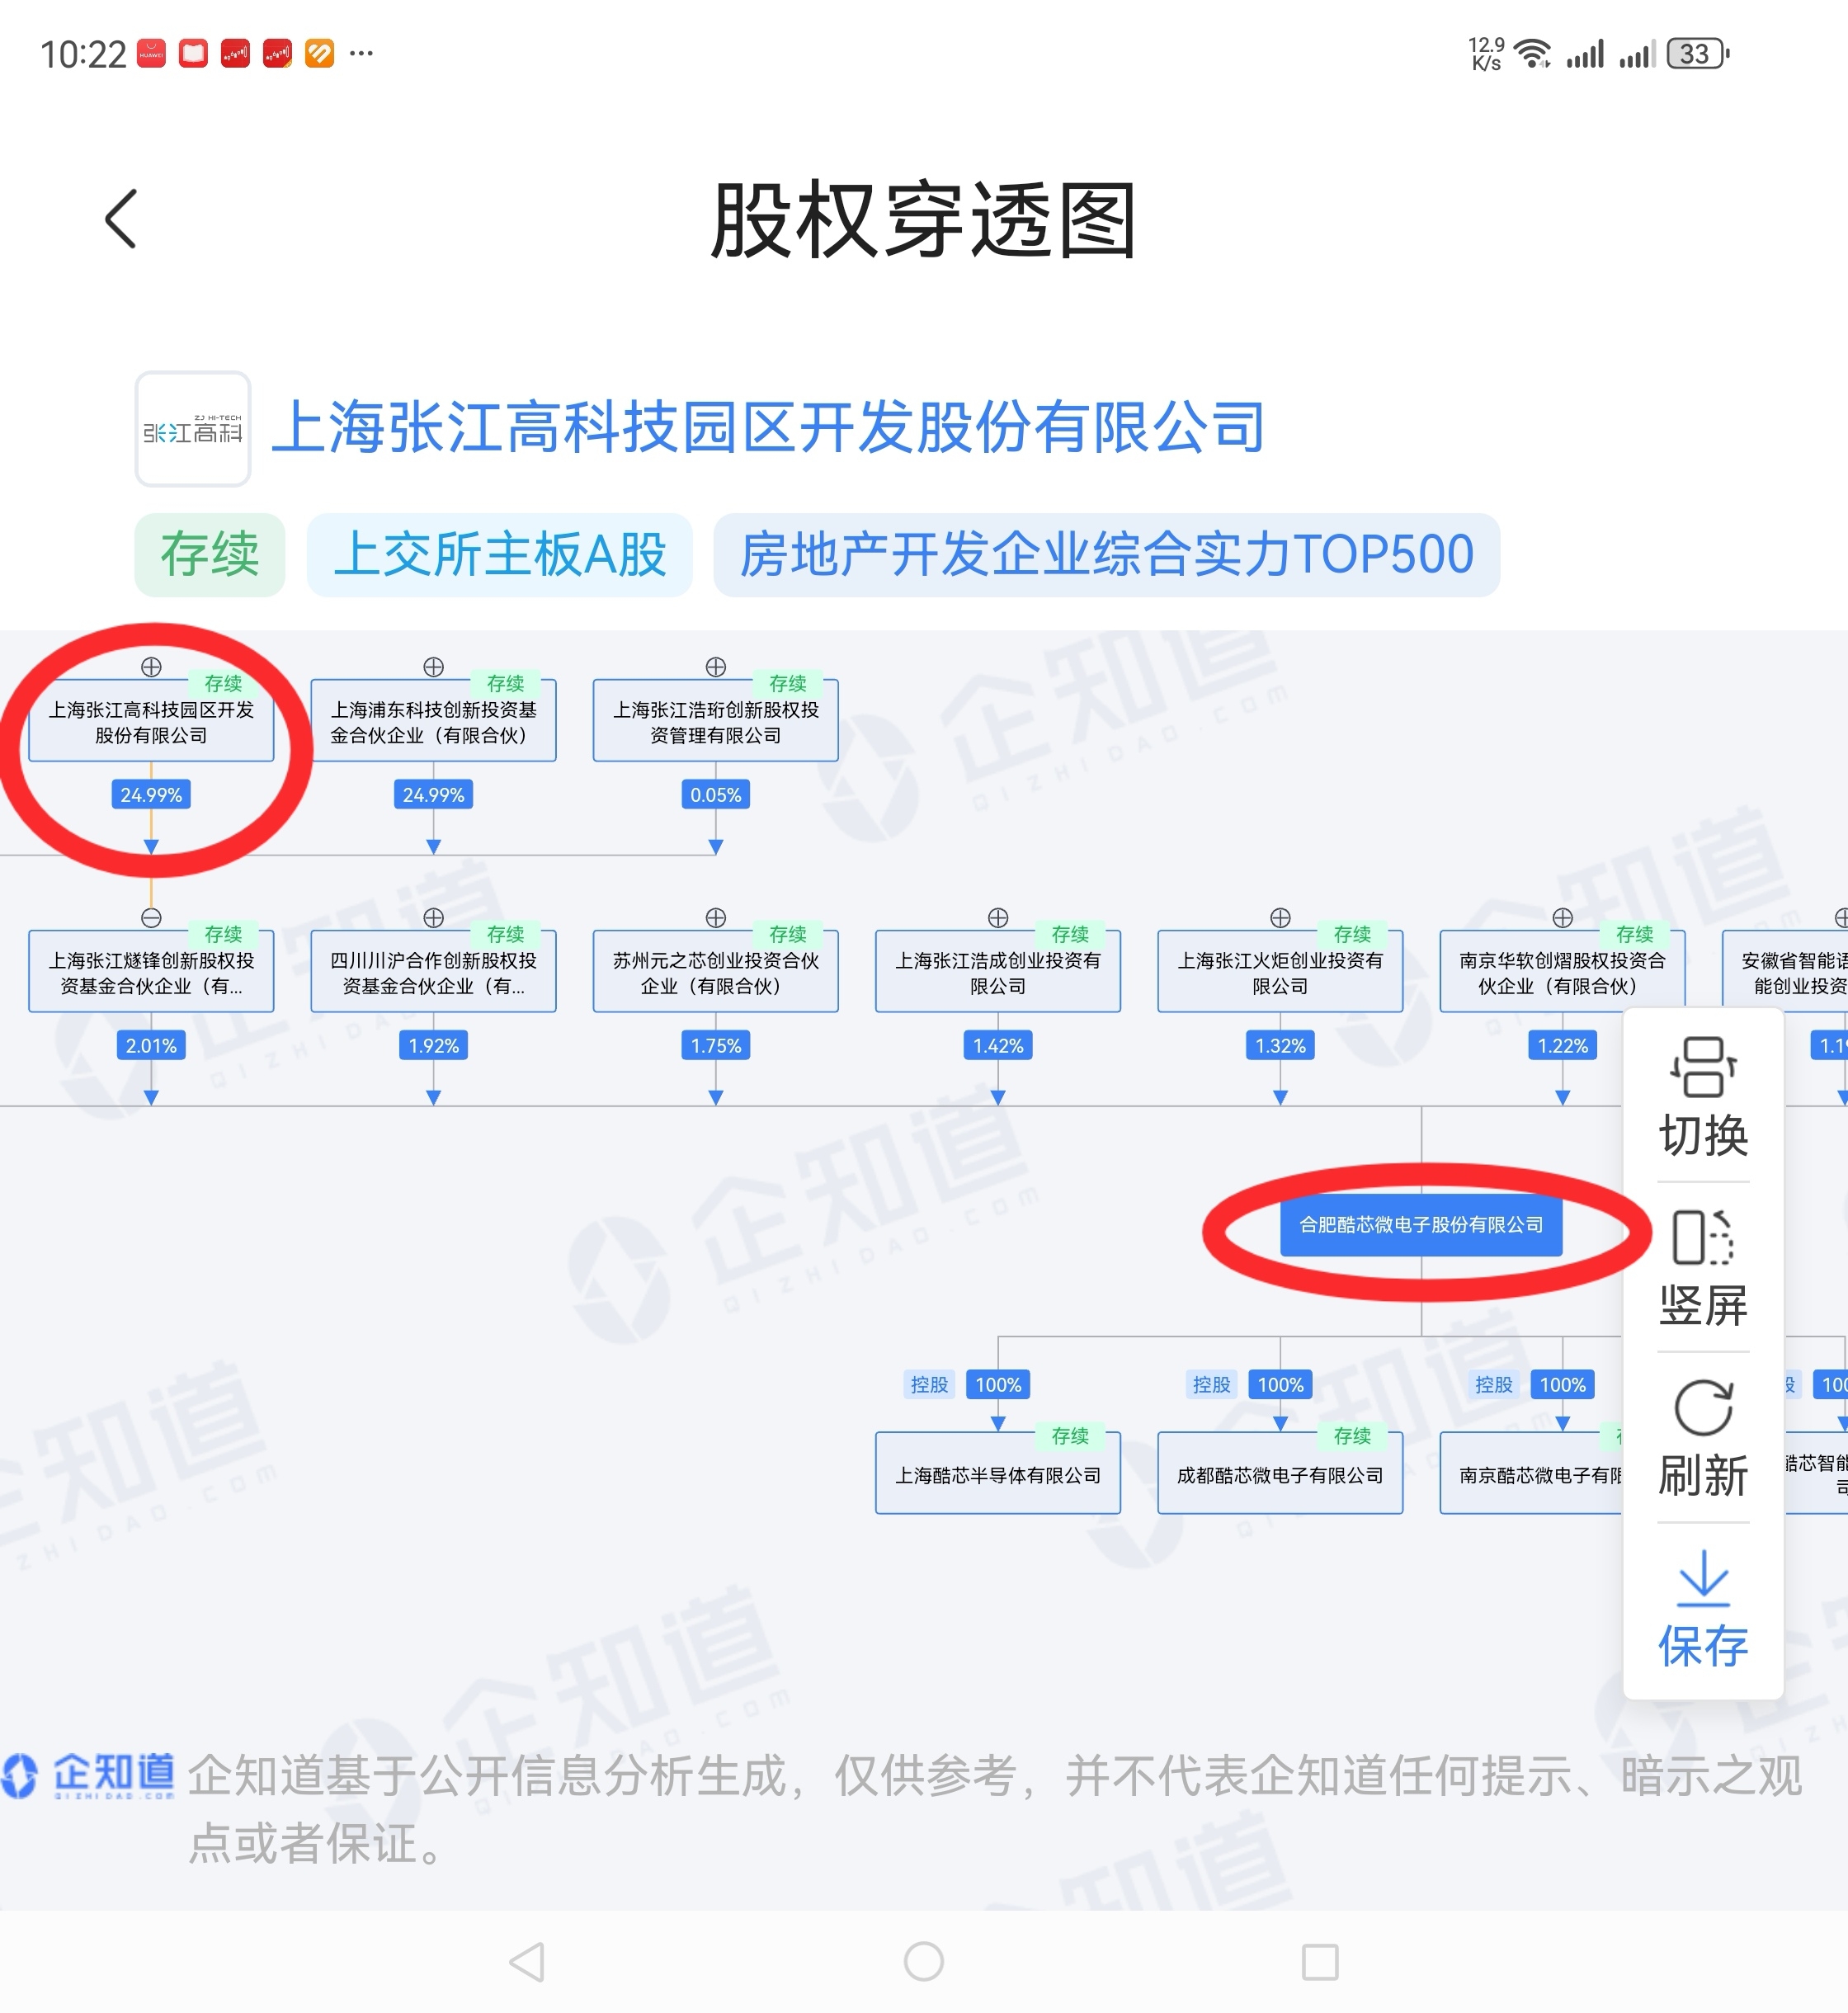This screenshot has height=2013, width=1848.
Task: Expand 上海张江浩珩创新股权投资 node plus
Action: 715,667
